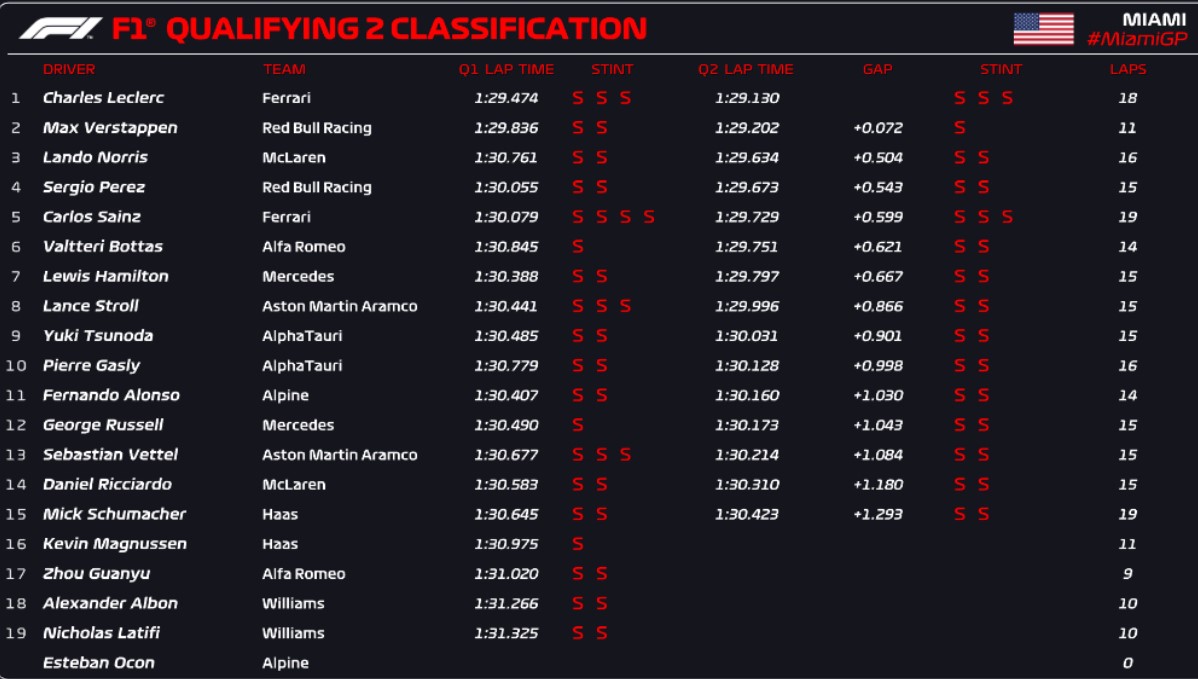The image size is (1198, 679).
Task: Sort by the Q1 LAP TIME header
Action: (506, 70)
